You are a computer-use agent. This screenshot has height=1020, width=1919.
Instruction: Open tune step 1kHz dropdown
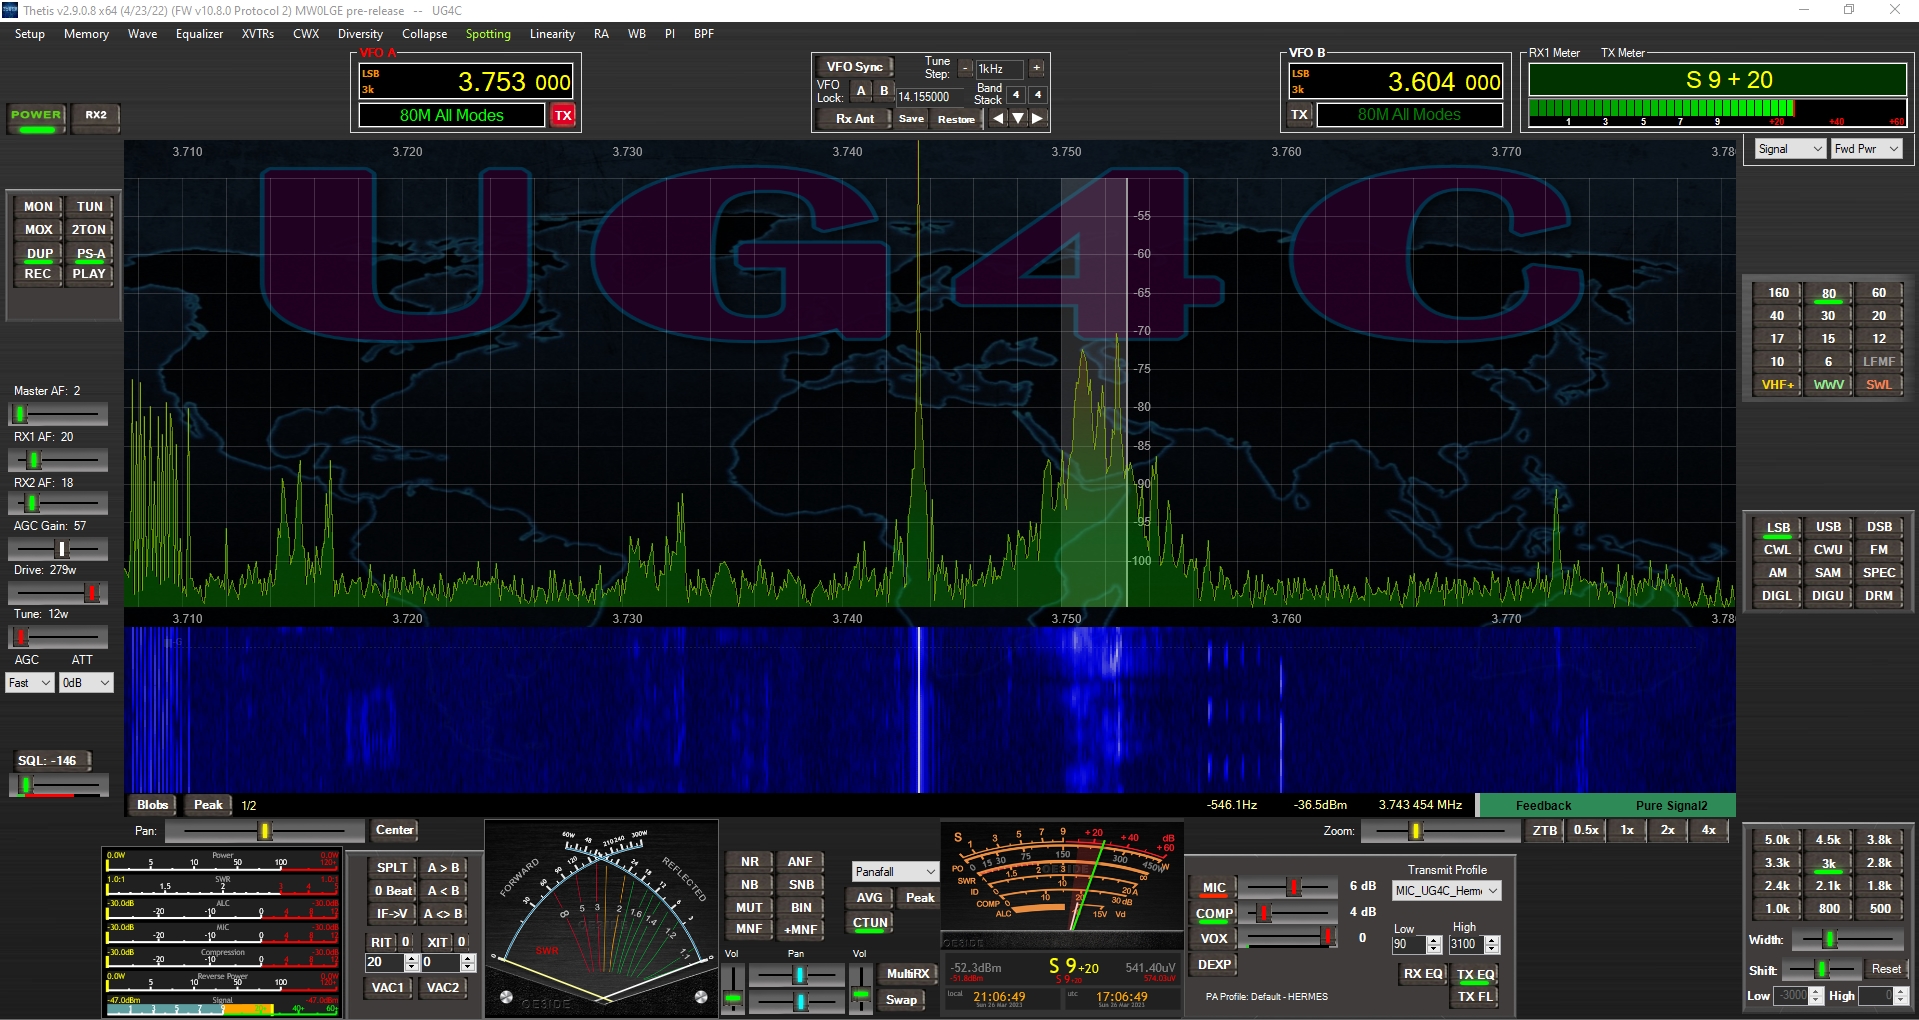(1000, 69)
